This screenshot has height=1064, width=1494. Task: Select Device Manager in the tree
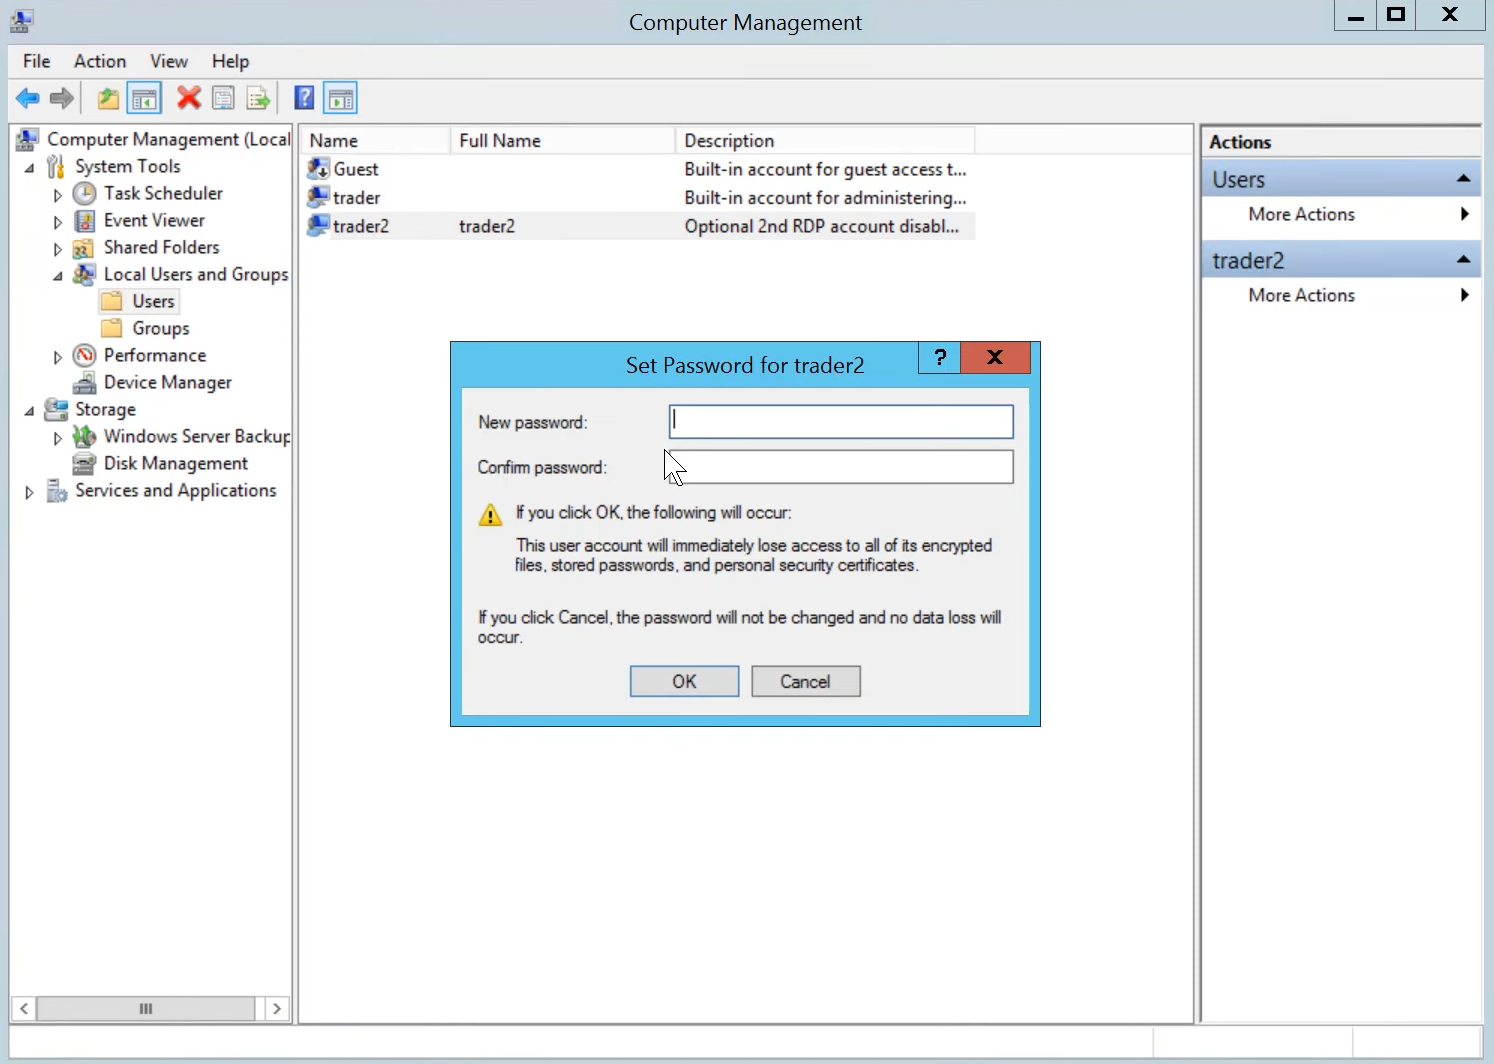point(167,383)
